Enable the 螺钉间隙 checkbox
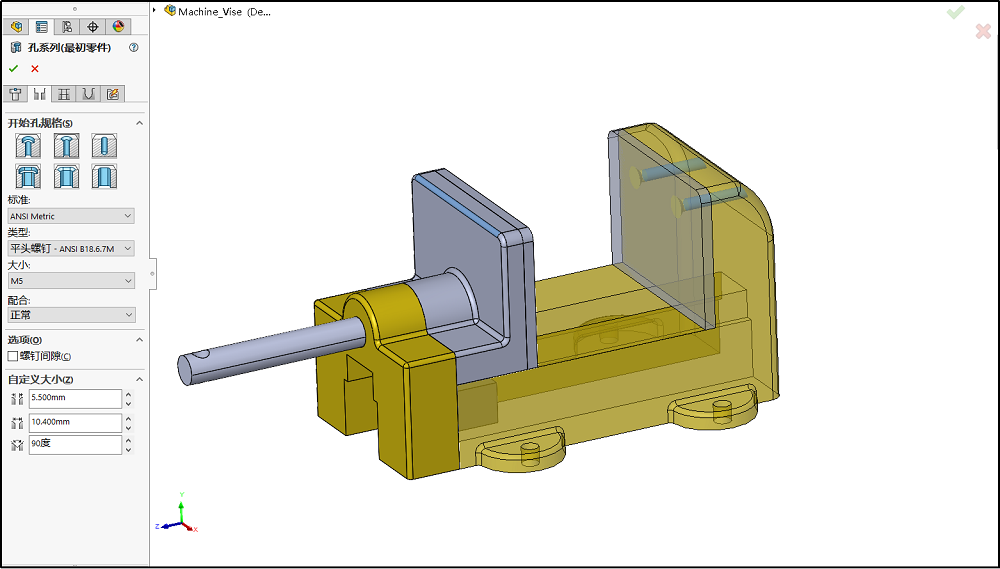Viewport: 1000px width, 569px height. [13, 356]
